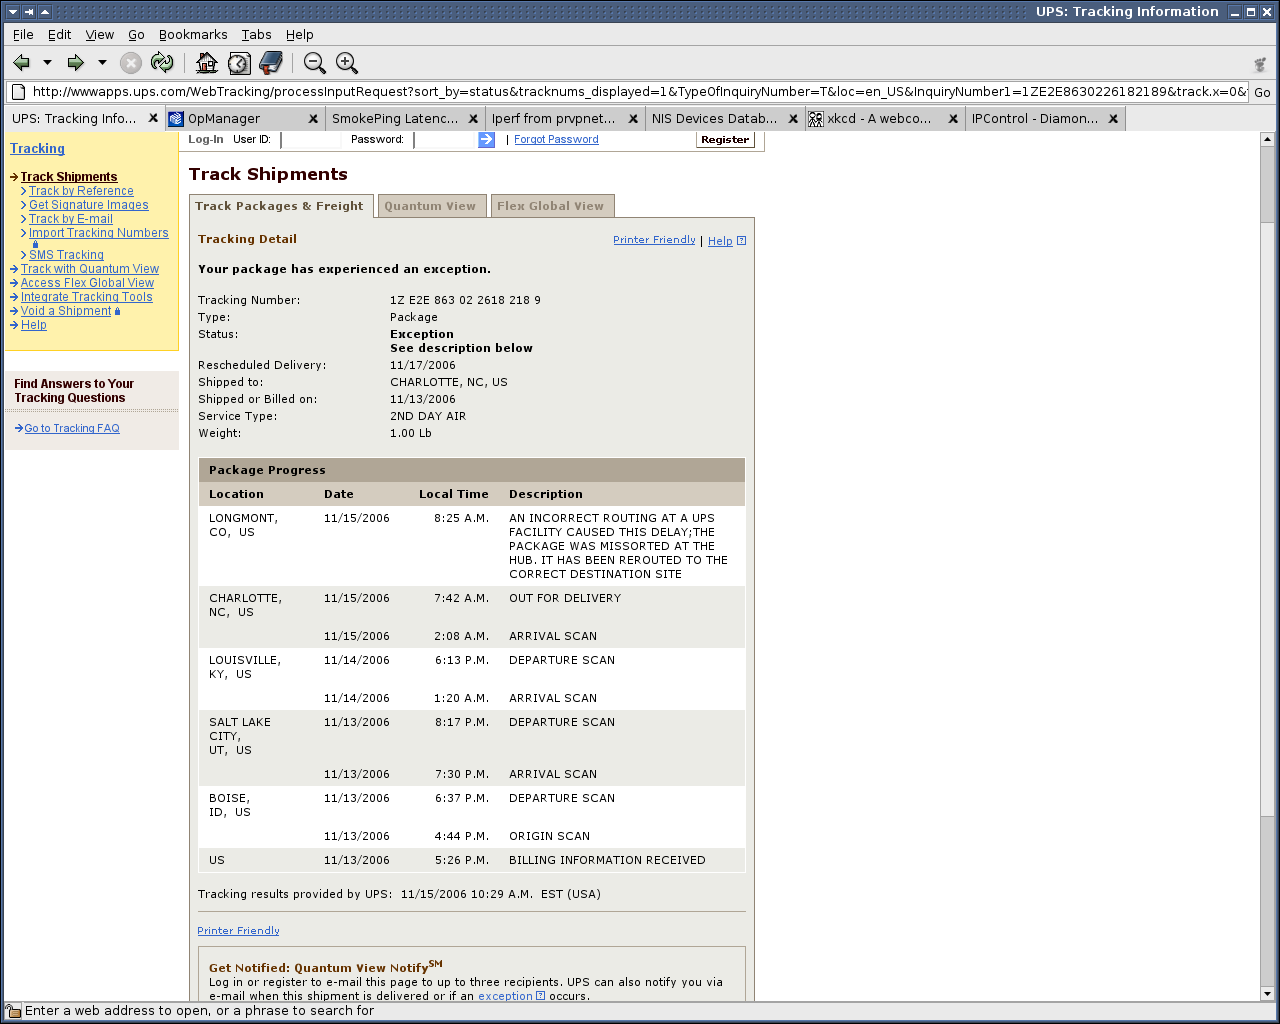The width and height of the screenshot is (1280, 1024).
Task: Close the UPS Tracking Info tab
Action: (x=153, y=118)
